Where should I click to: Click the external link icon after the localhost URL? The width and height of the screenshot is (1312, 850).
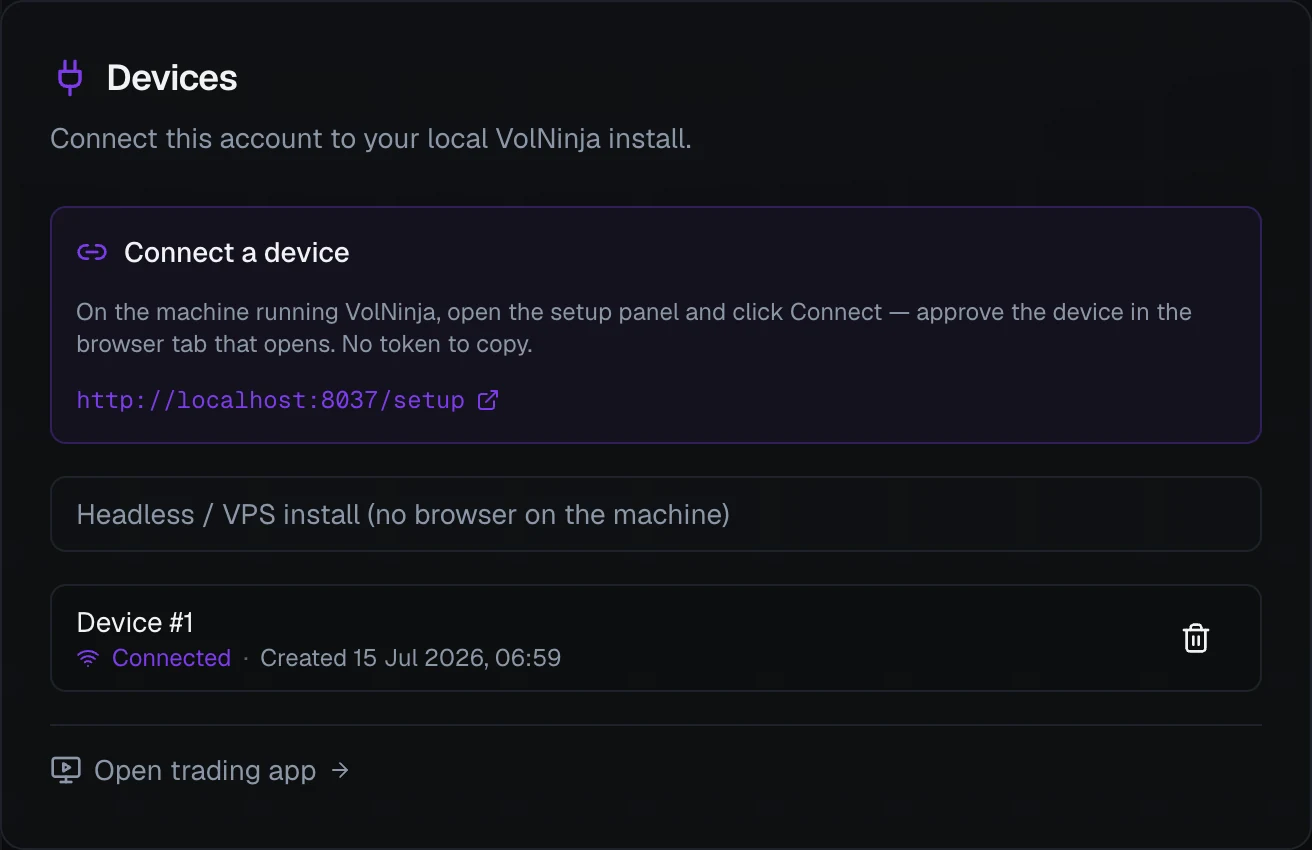(x=488, y=400)
